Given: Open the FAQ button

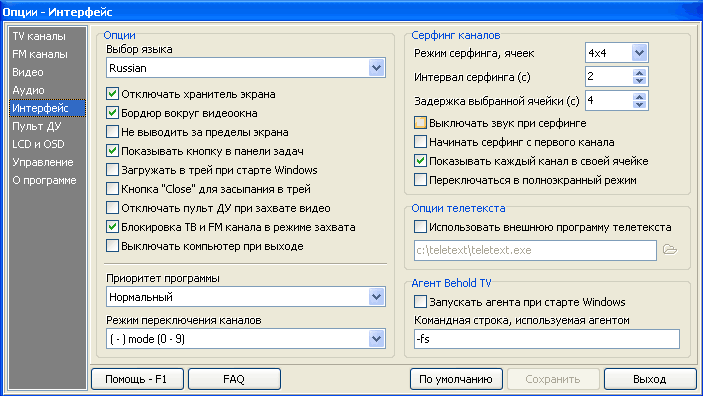Looking at the screenshot, I should pos(234,379).
